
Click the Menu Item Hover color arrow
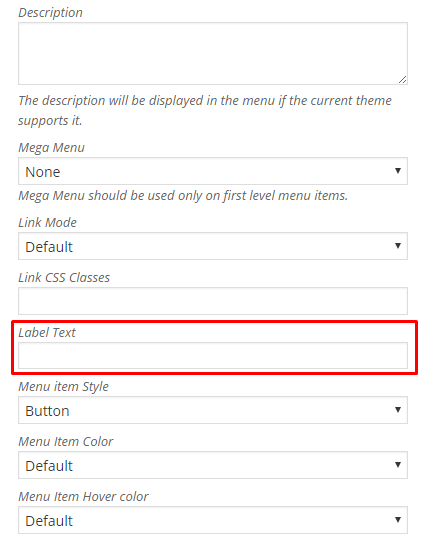coord(398,520)
